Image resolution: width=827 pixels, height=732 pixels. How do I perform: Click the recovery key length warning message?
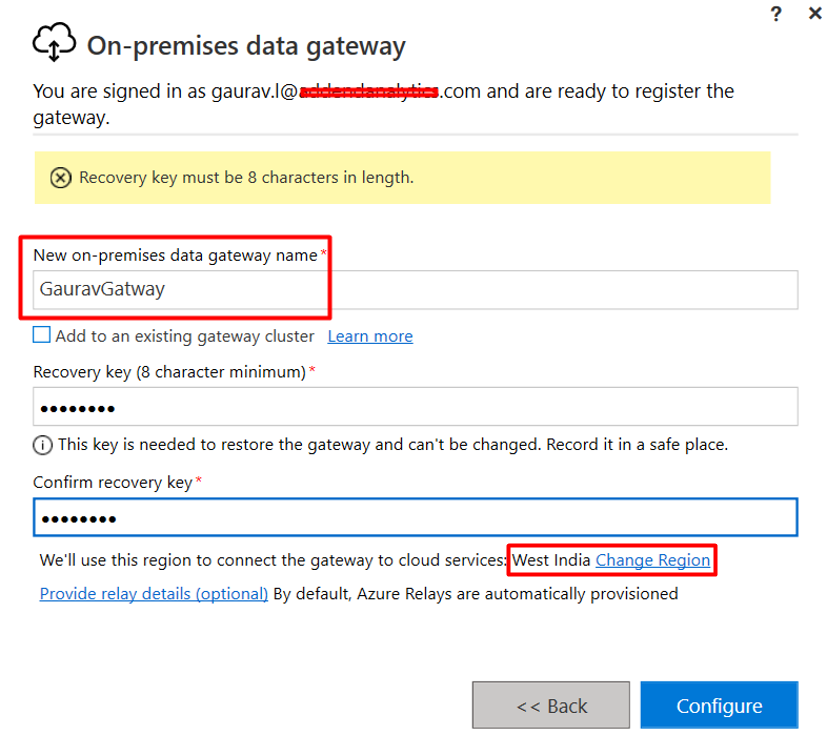(246, 178)
